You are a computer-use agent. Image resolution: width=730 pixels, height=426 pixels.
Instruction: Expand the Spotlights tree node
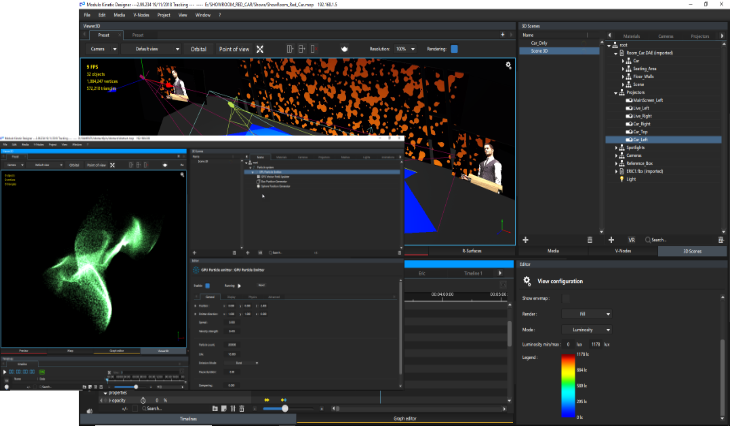tap(616, 148)
